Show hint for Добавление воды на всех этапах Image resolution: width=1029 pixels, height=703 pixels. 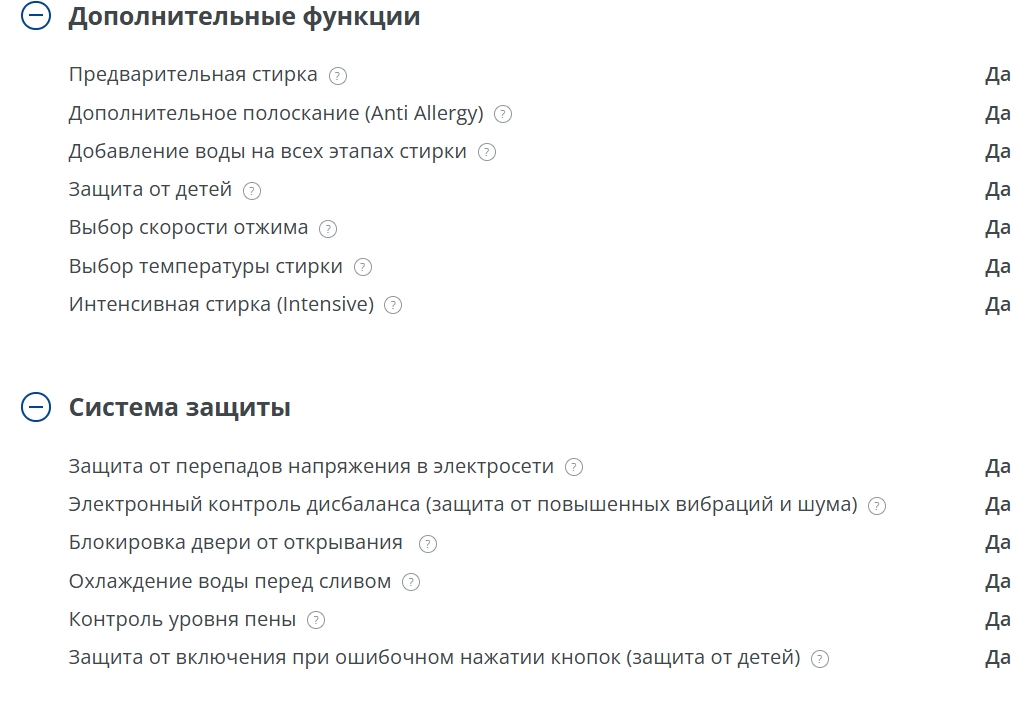coord(487,152)
